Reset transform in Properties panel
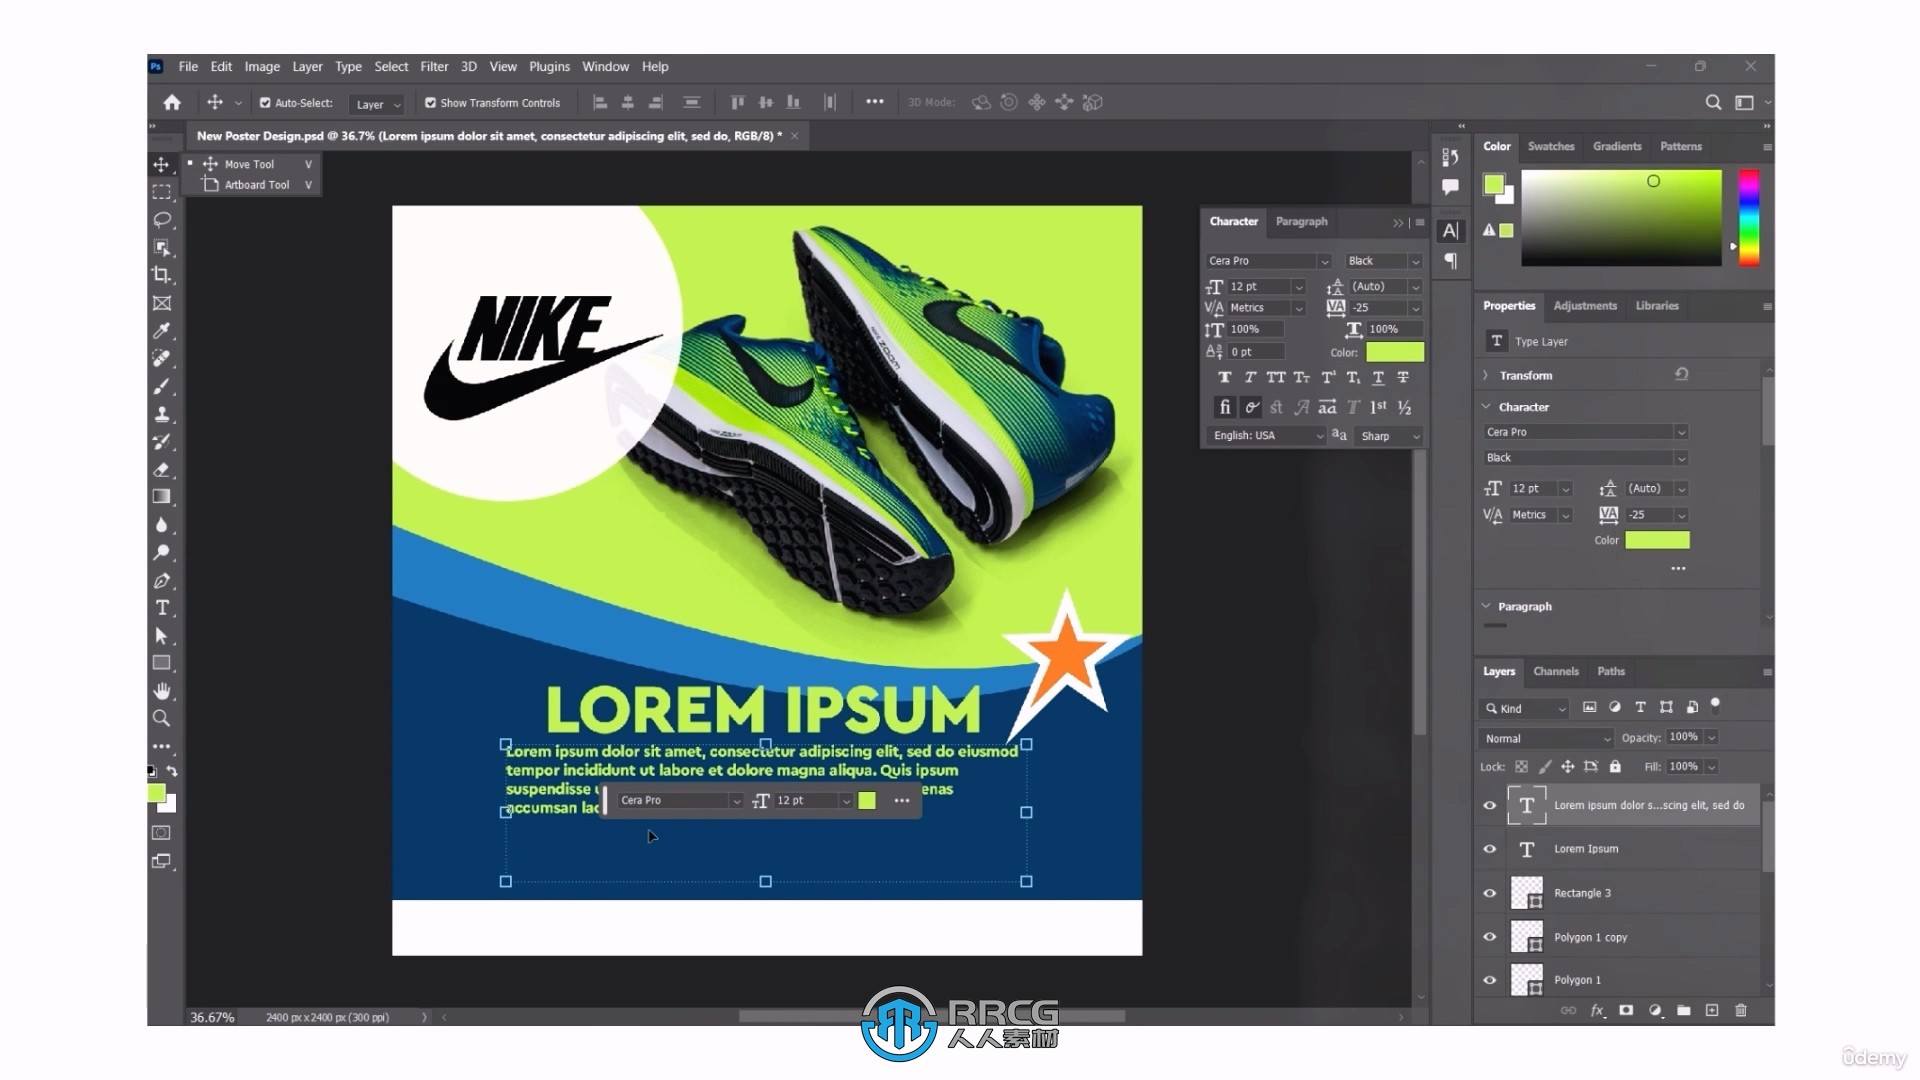The image size is (1920, 1080). pos(1682,374)
